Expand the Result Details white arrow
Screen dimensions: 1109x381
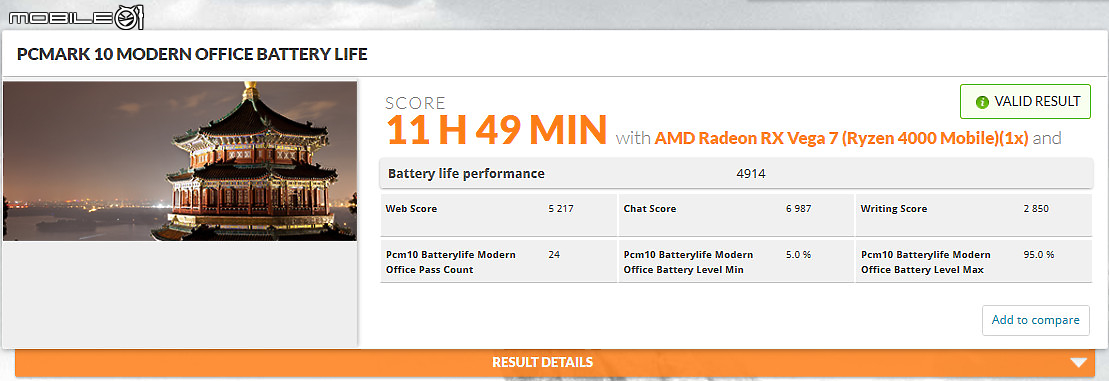[x=1079, y=363]
